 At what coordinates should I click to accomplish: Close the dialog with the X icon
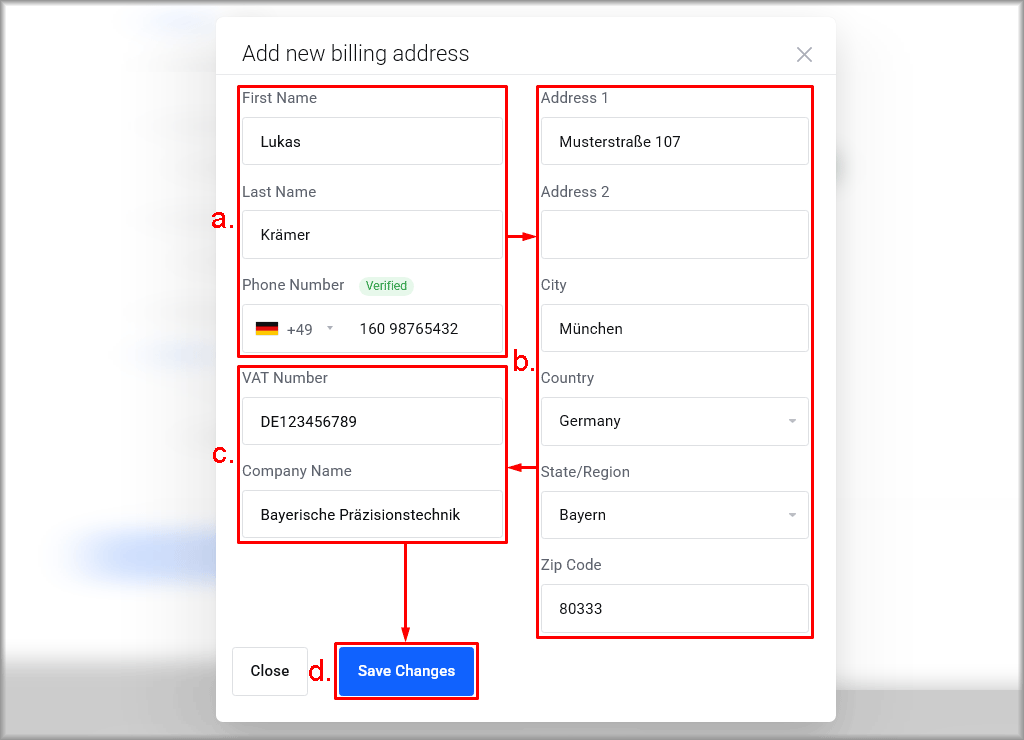point(804,55)
